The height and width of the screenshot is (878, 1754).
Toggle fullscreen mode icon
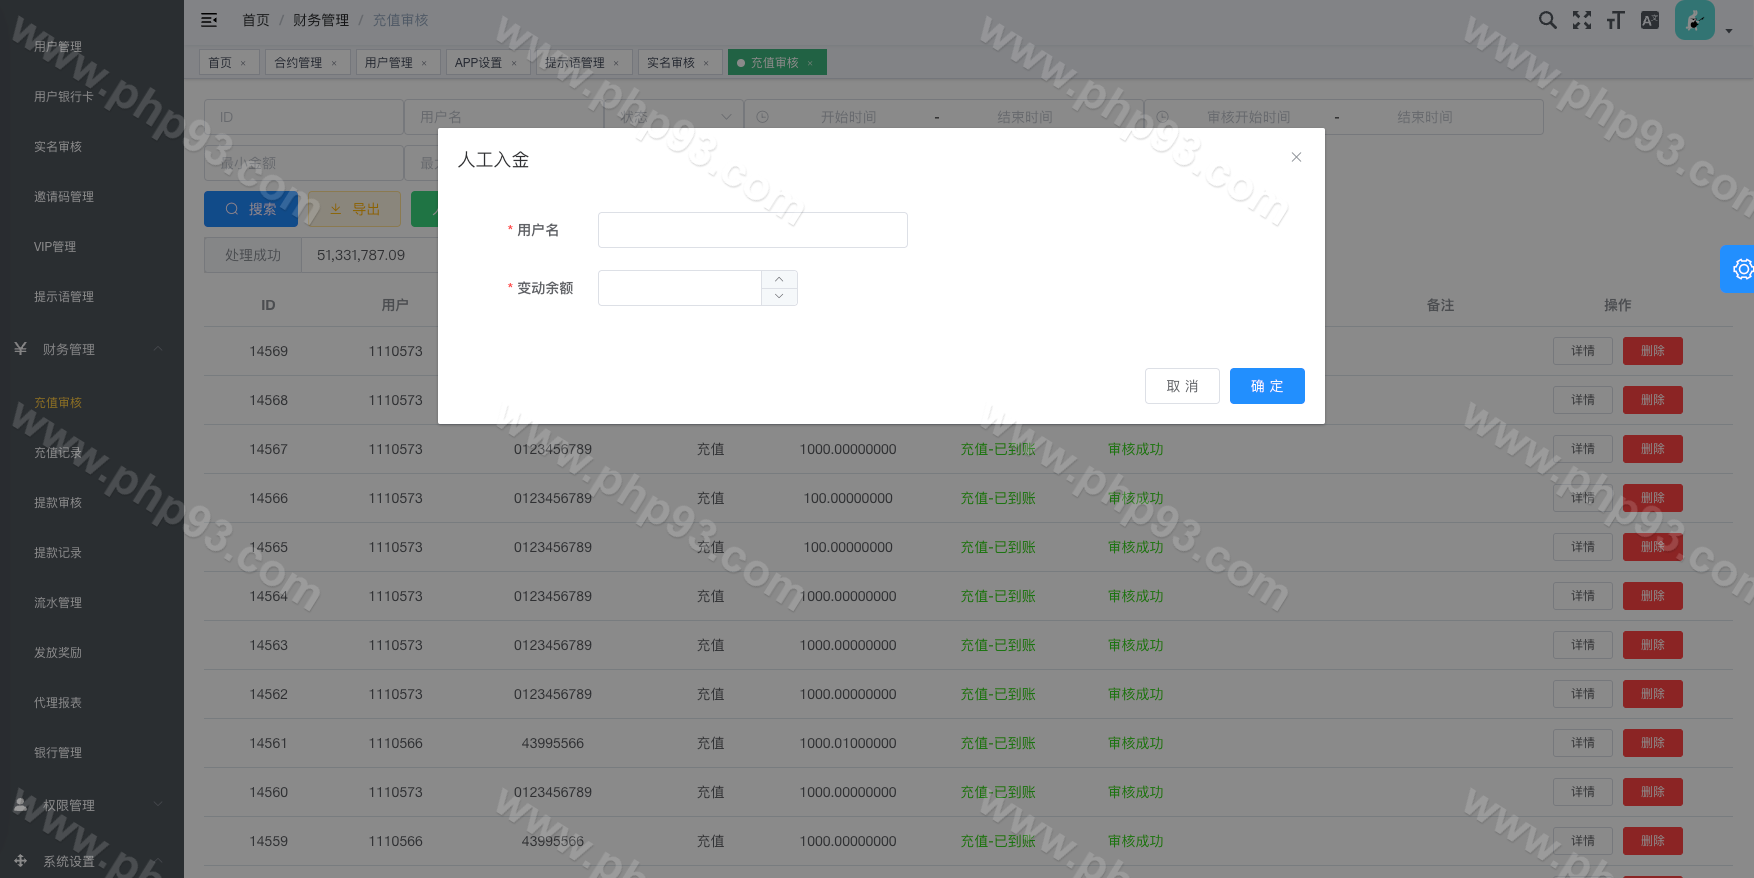(x=1581, y=20)
